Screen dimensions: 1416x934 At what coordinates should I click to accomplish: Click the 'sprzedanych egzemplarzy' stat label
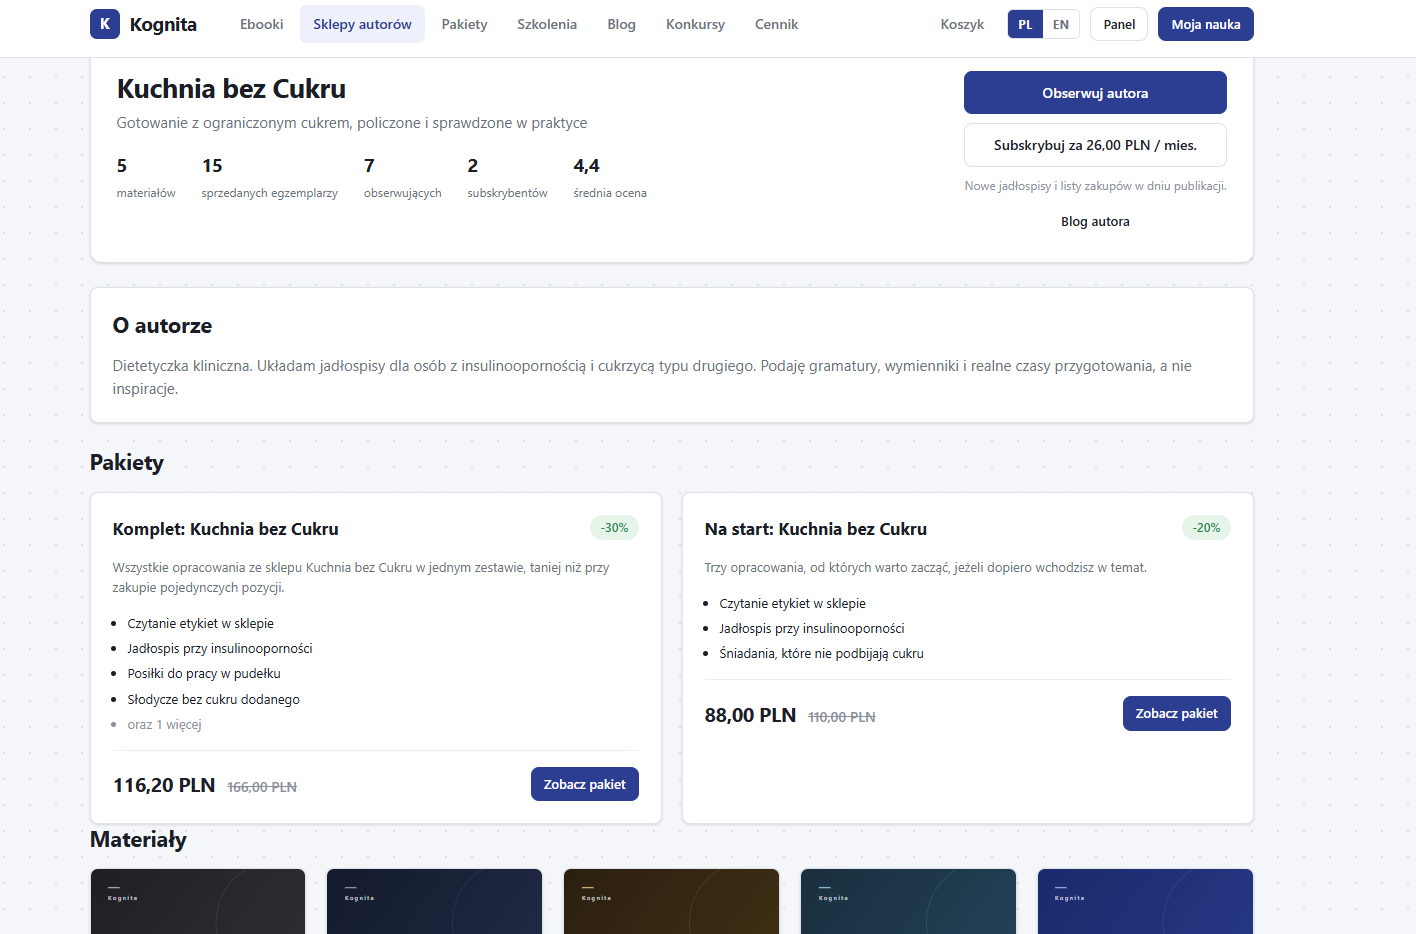click(270, 193)
